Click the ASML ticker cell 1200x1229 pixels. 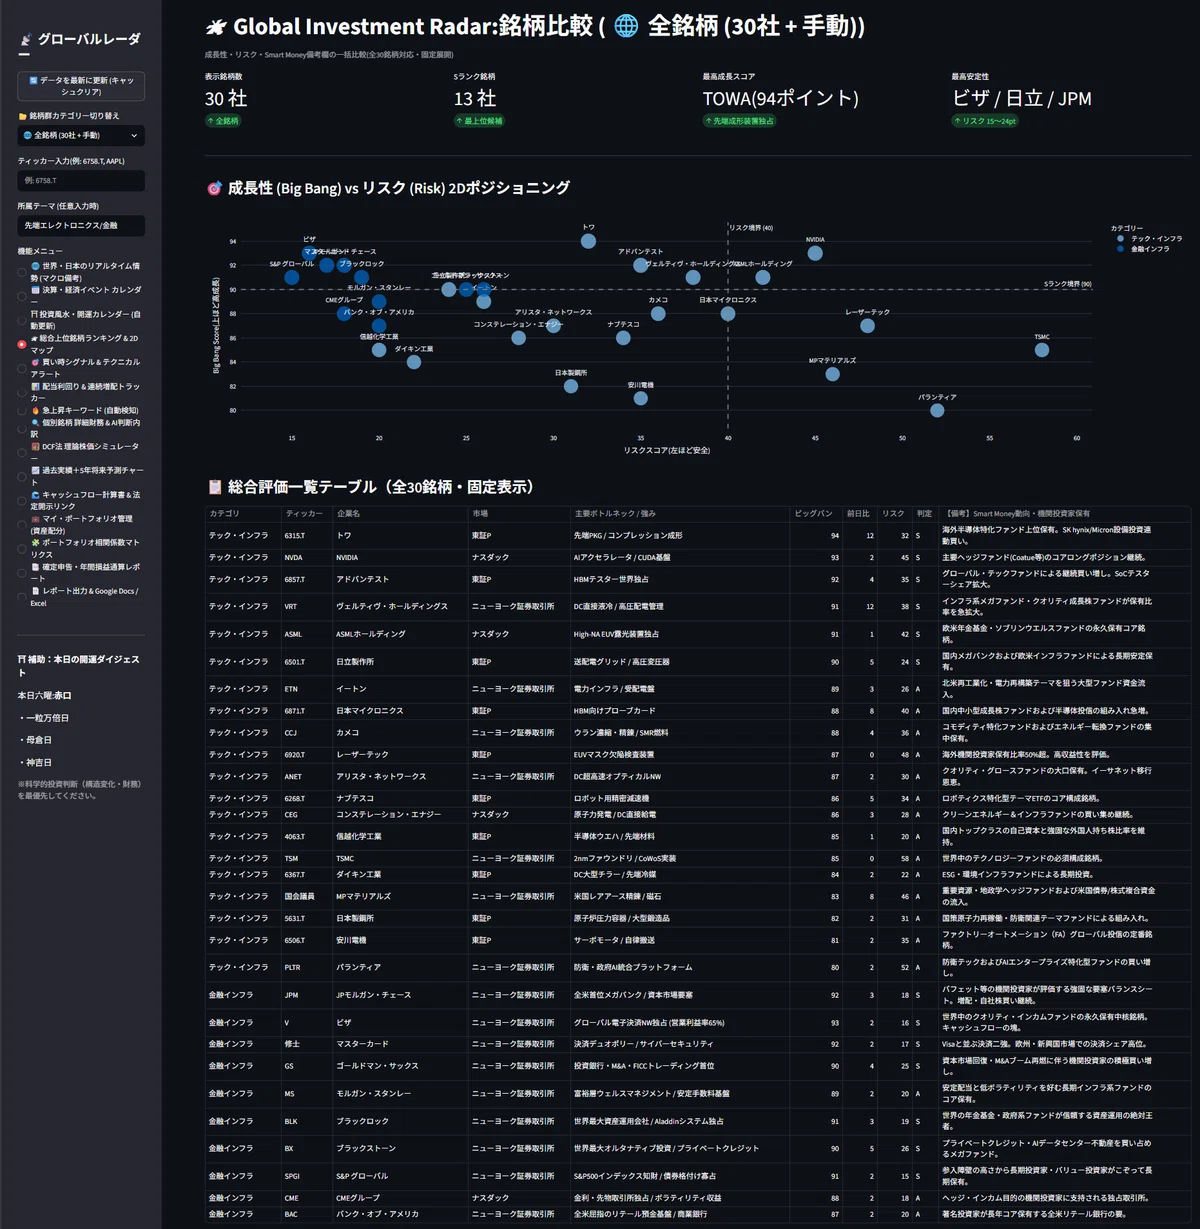pos(307,634)
